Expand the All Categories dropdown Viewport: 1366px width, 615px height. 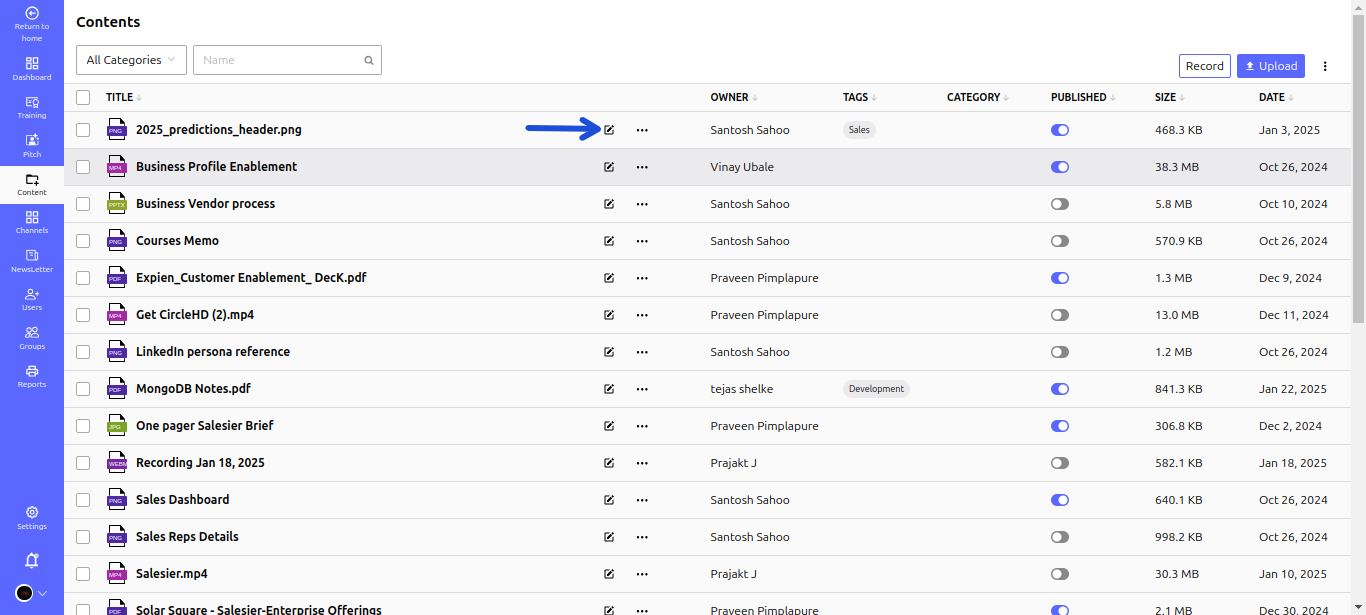coord(131,60)
